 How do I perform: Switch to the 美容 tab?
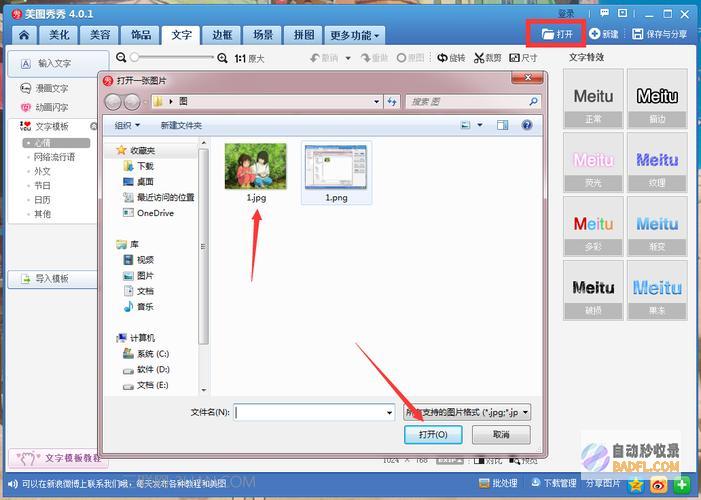100,35
